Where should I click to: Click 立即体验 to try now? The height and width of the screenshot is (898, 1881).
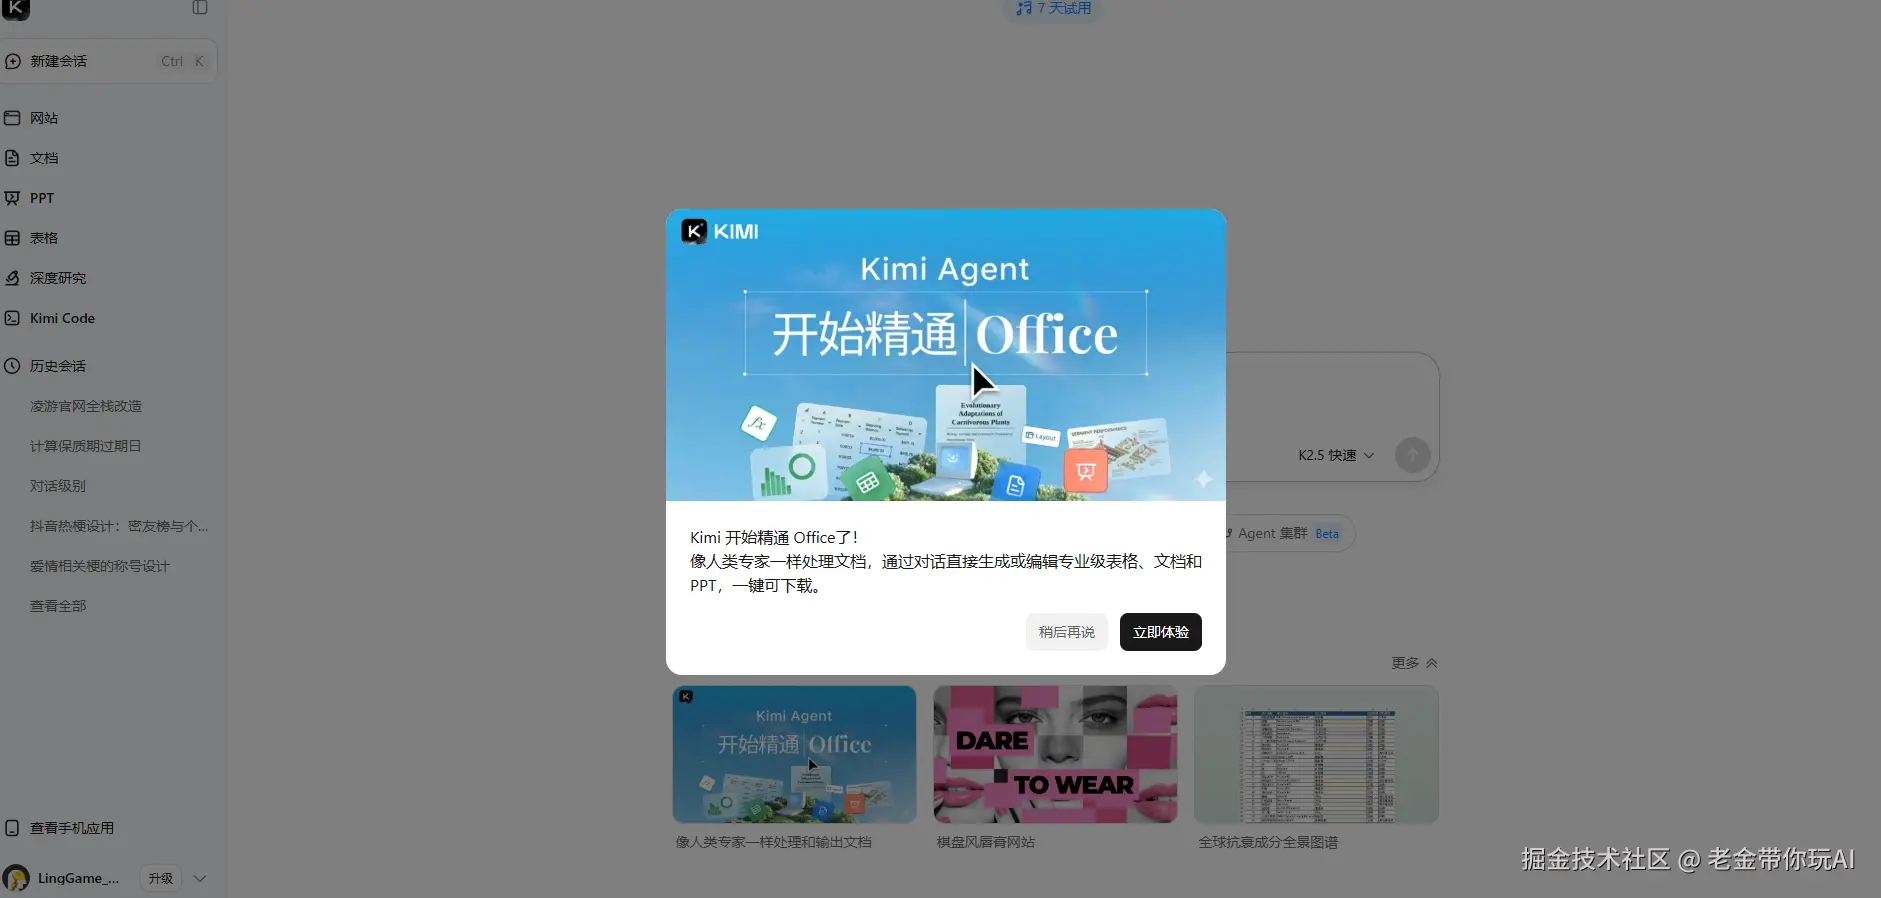(1160, 632)
